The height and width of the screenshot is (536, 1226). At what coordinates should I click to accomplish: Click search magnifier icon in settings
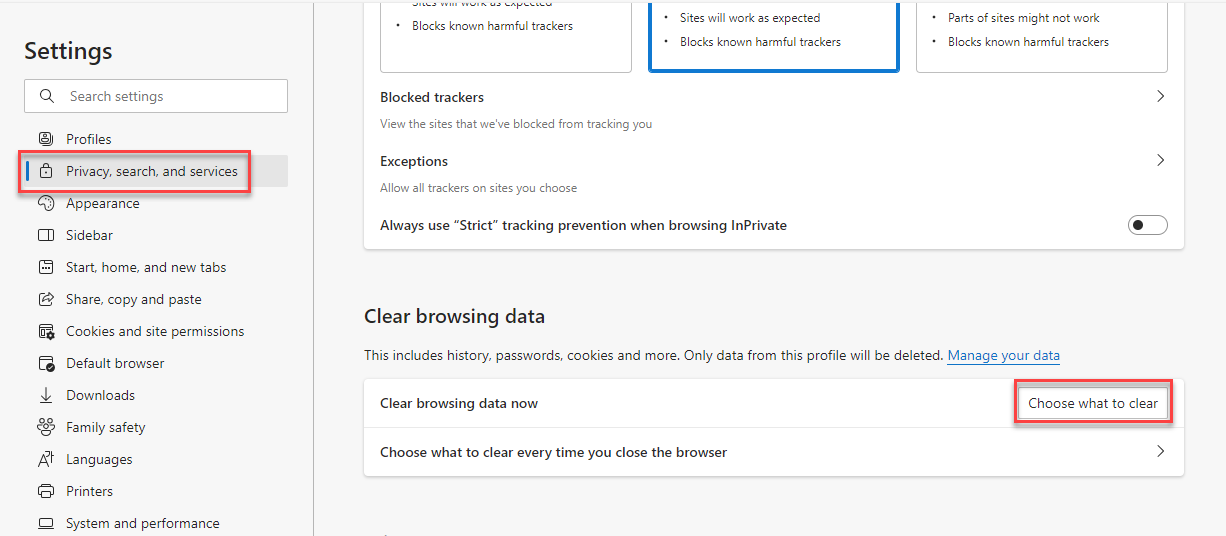pos(46,96)
